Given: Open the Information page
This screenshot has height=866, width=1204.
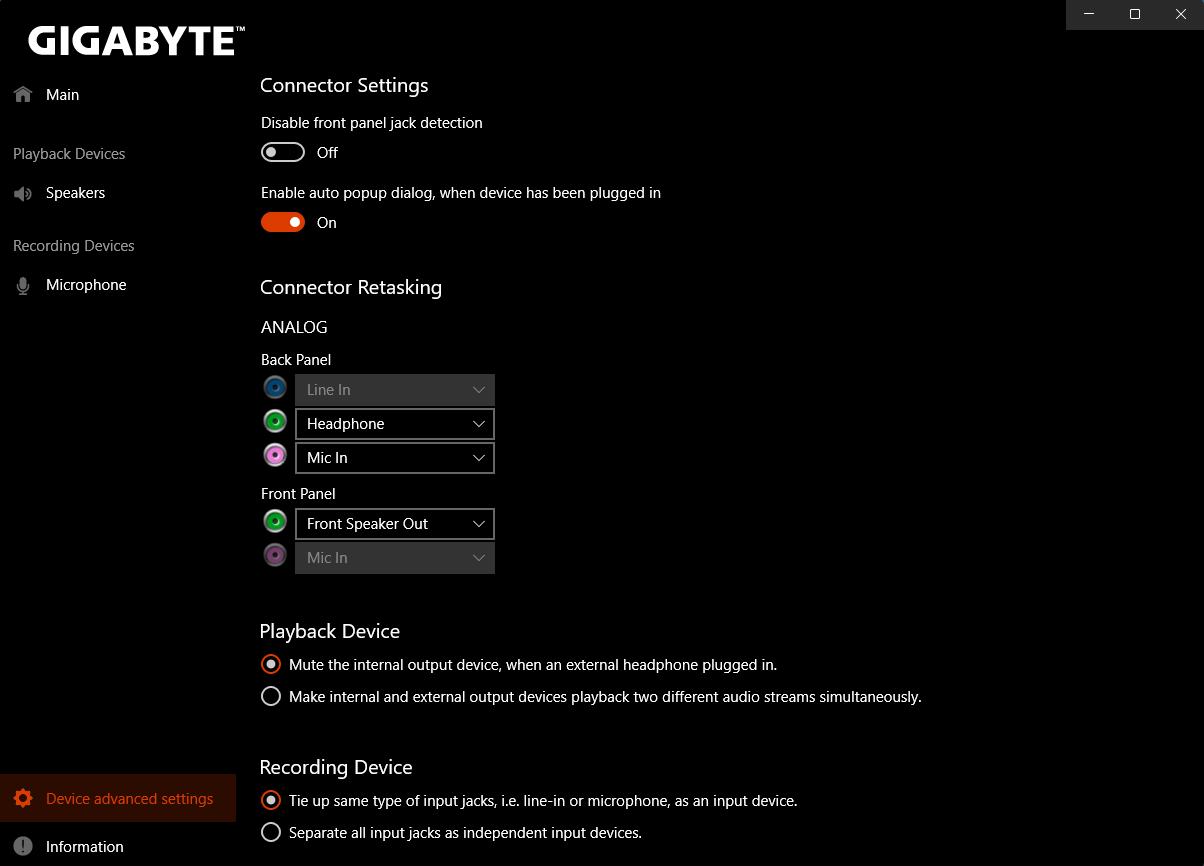Looking at the screenshot, I should coord(84,847).
